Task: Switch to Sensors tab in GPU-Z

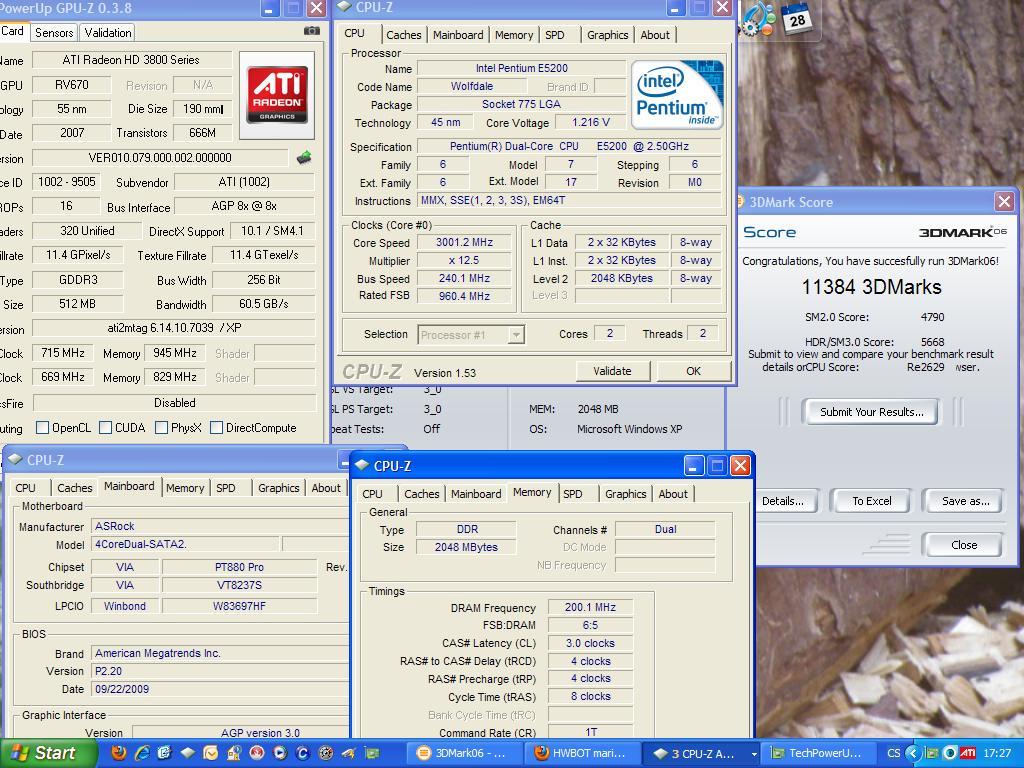Action: point(54,33)
